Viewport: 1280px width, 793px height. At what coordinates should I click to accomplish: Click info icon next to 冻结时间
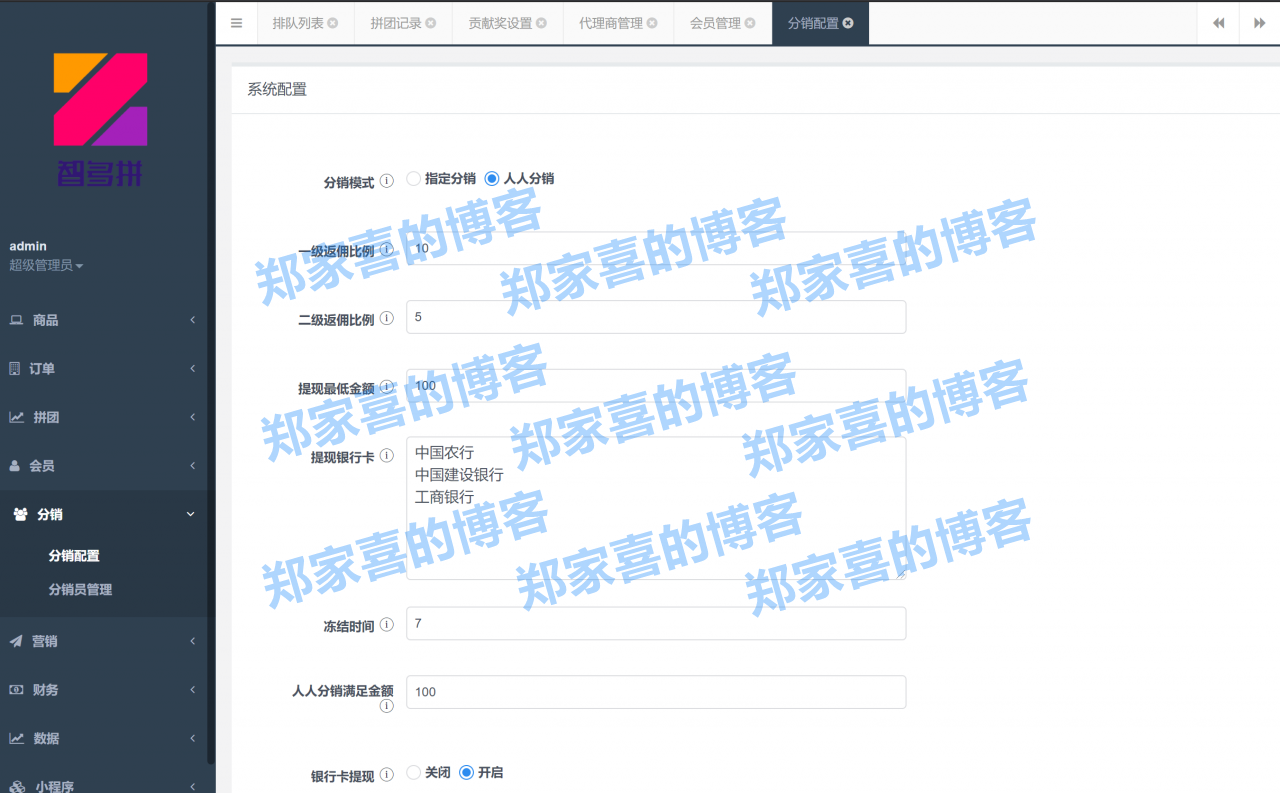click(386, 625)
